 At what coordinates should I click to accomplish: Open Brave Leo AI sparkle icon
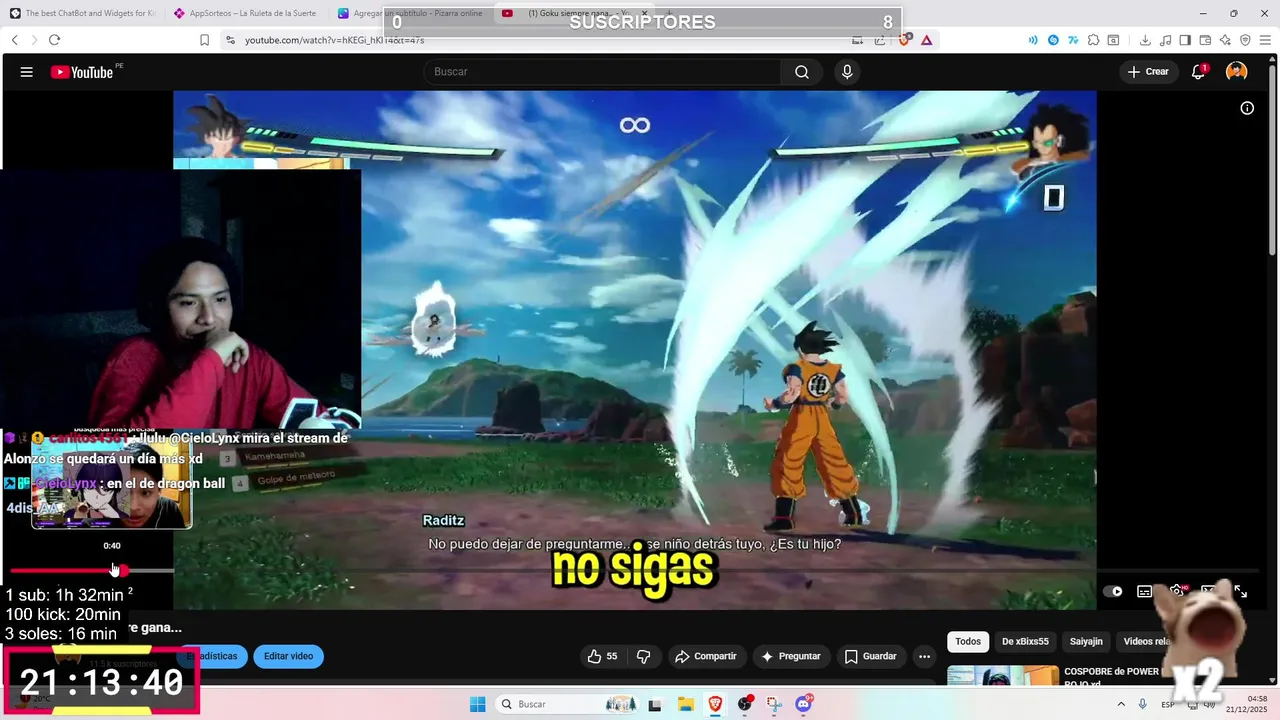tap(1225, 40)
